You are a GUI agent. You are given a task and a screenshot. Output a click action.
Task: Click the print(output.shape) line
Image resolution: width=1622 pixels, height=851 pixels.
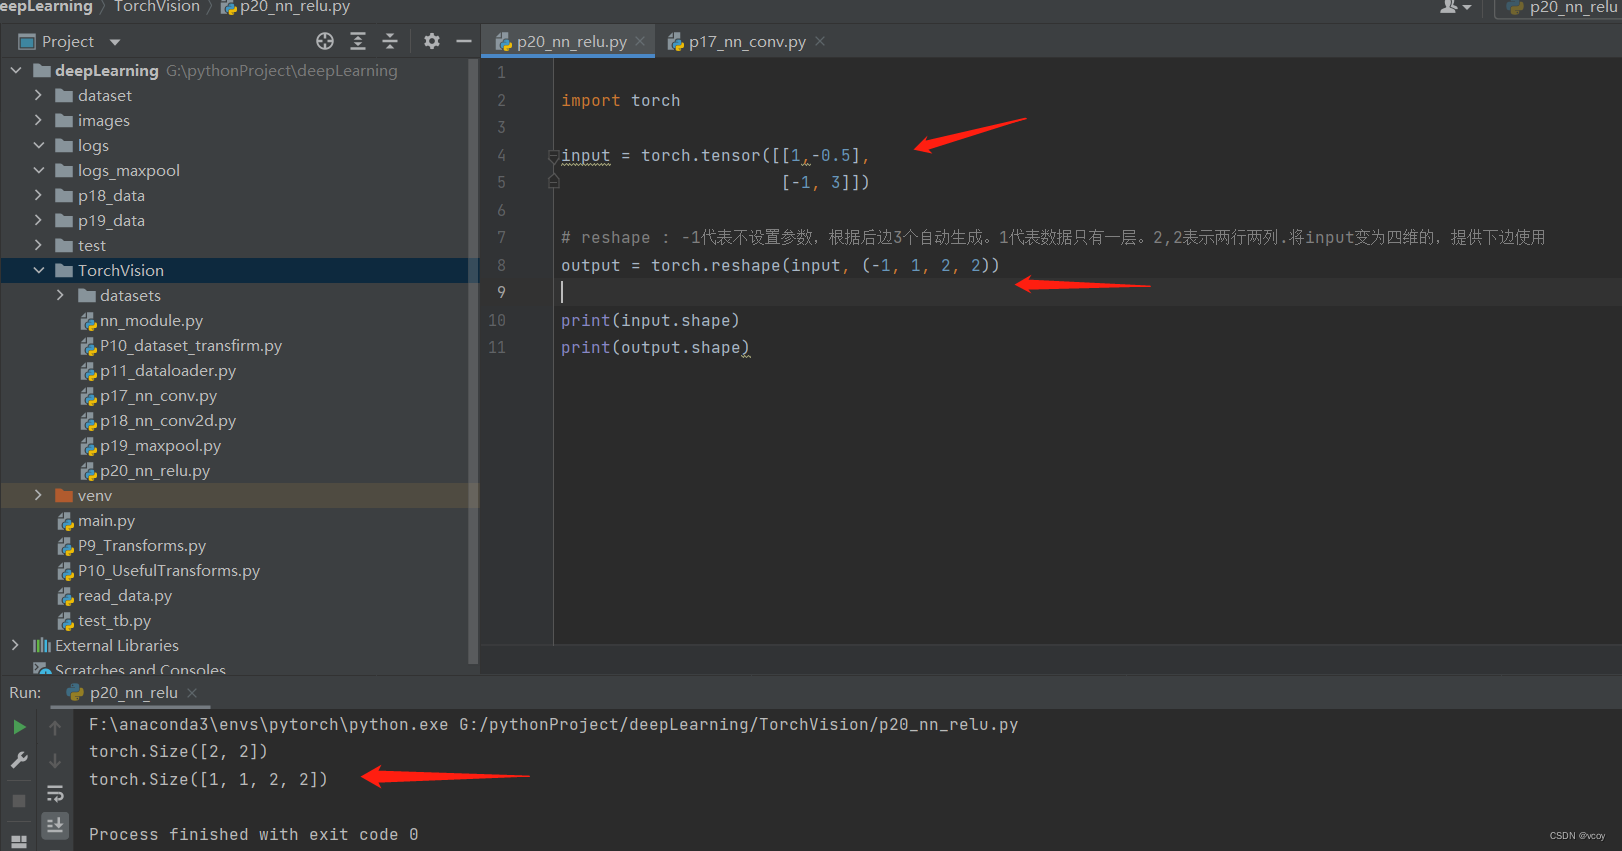(655, 347)
